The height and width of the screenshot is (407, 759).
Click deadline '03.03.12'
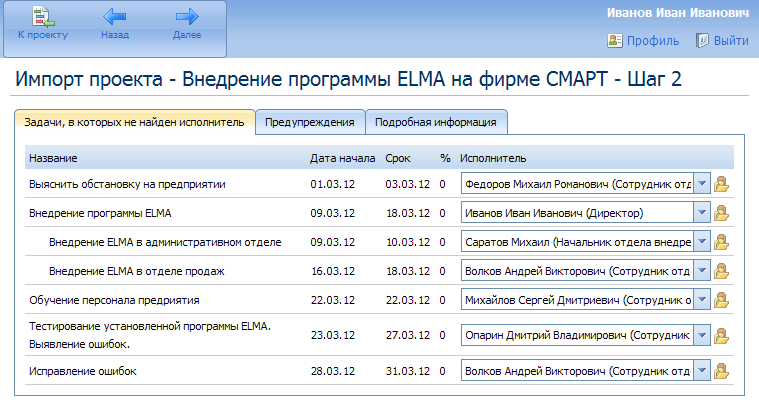[408, 184]
